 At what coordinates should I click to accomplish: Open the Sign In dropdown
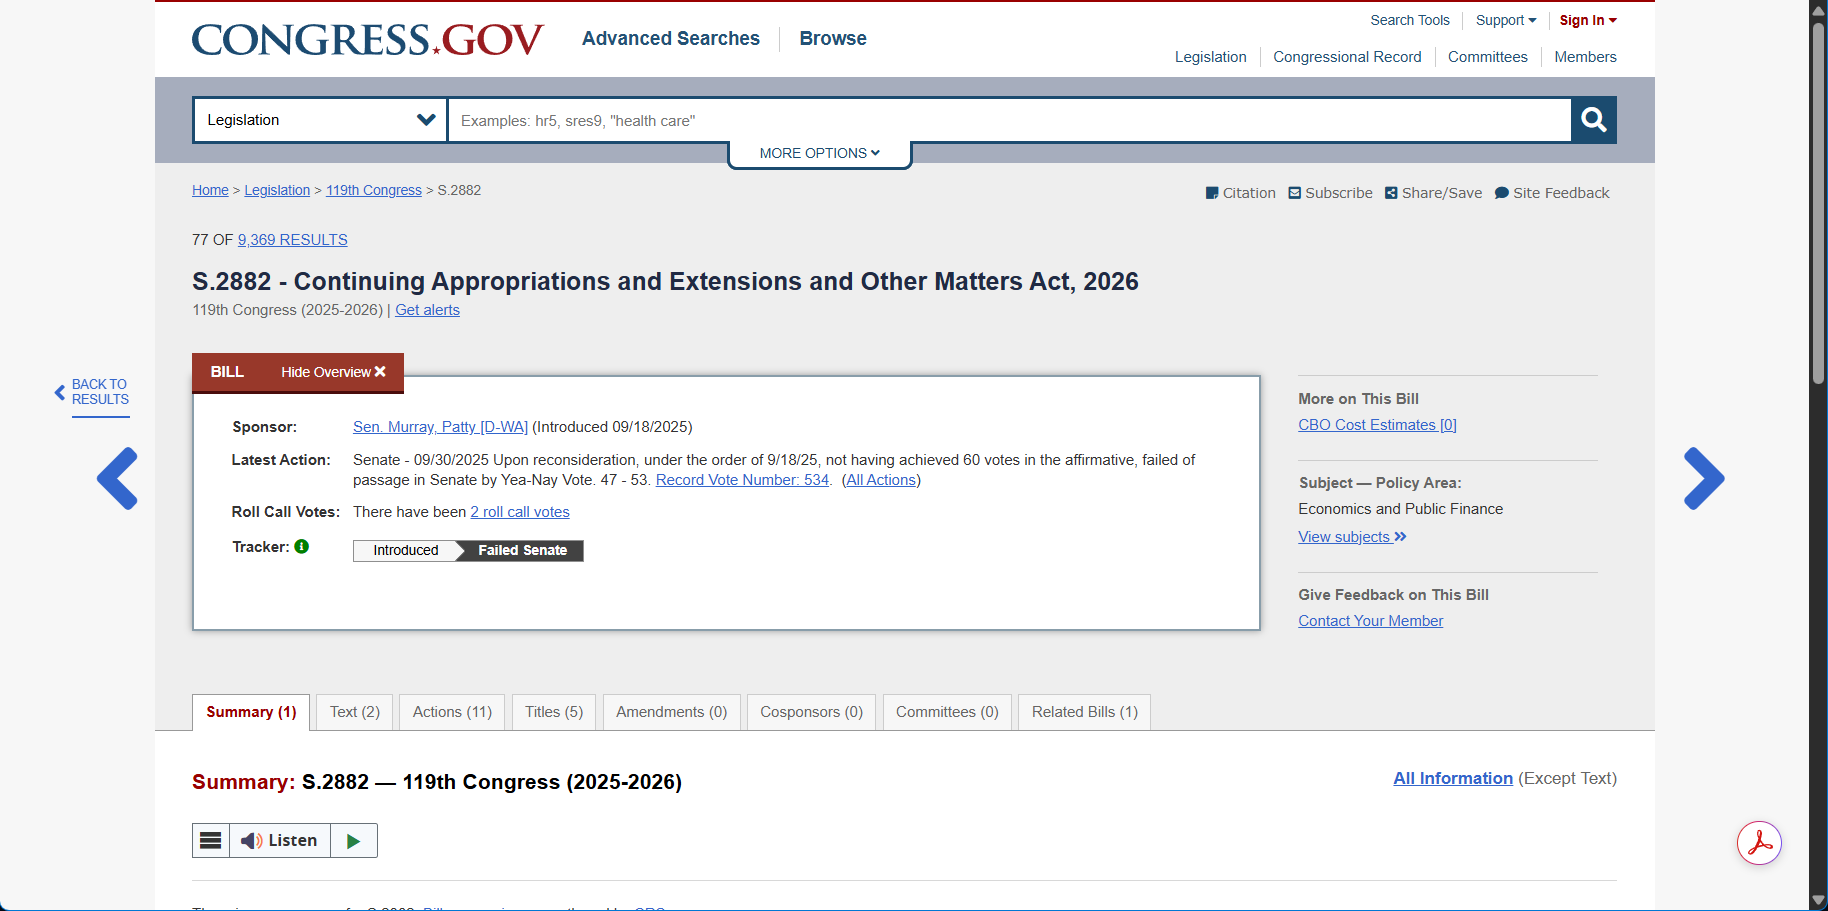(1587, 20)
